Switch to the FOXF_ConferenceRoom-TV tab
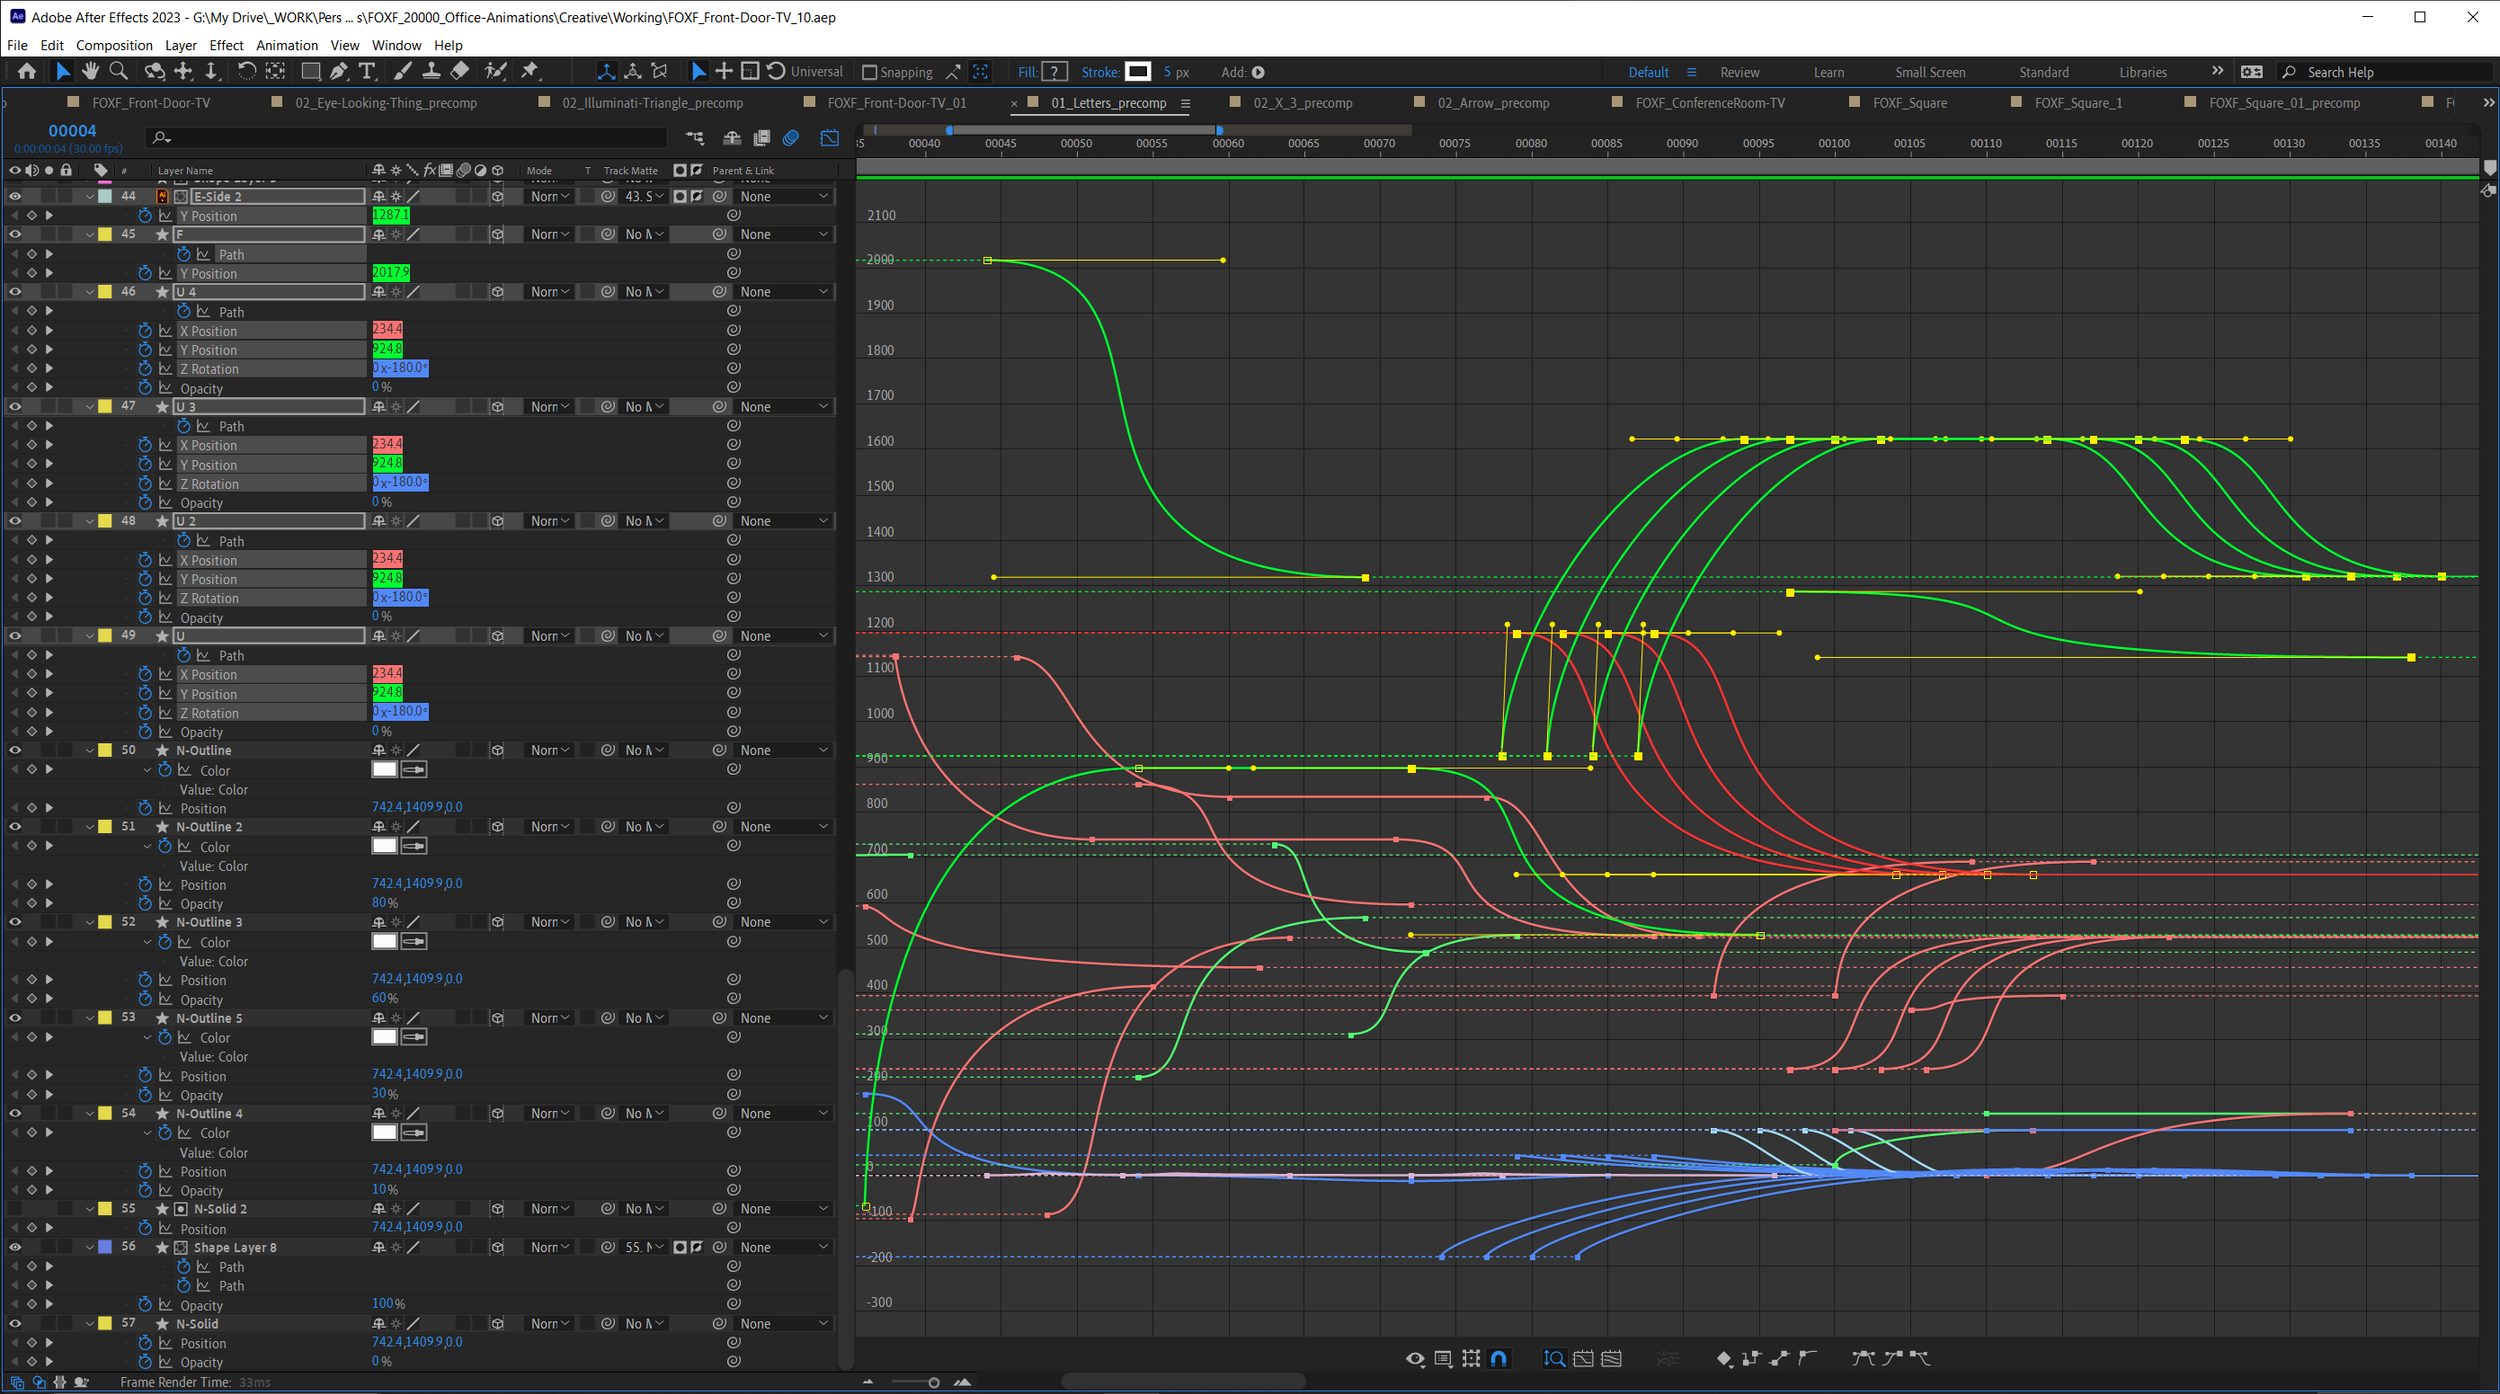Viewport: 2500px width, 1394px height. pos(1710,102)
